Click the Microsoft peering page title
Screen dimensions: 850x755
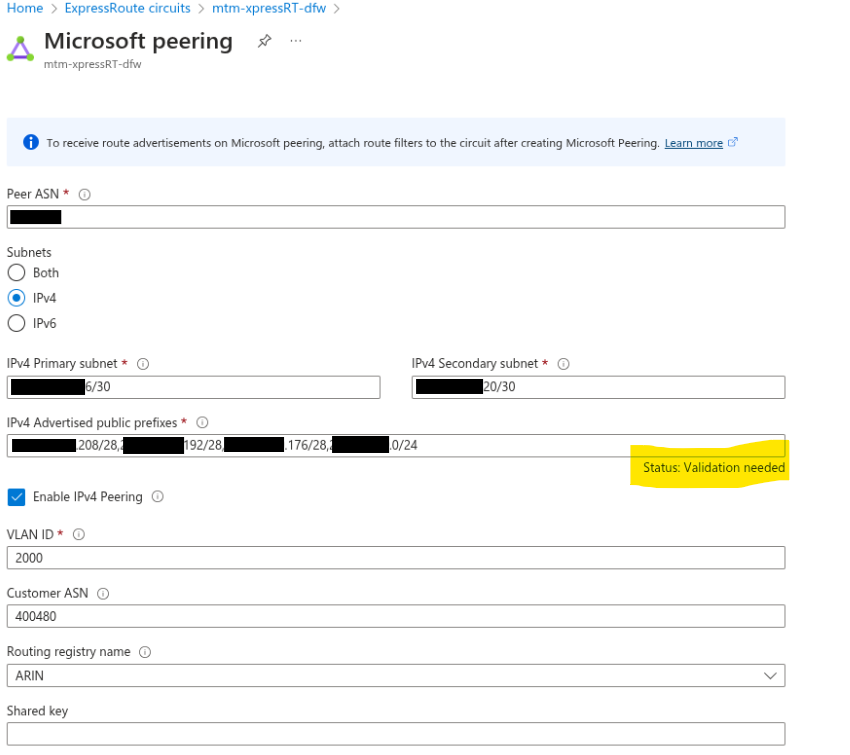pos(138,41)
